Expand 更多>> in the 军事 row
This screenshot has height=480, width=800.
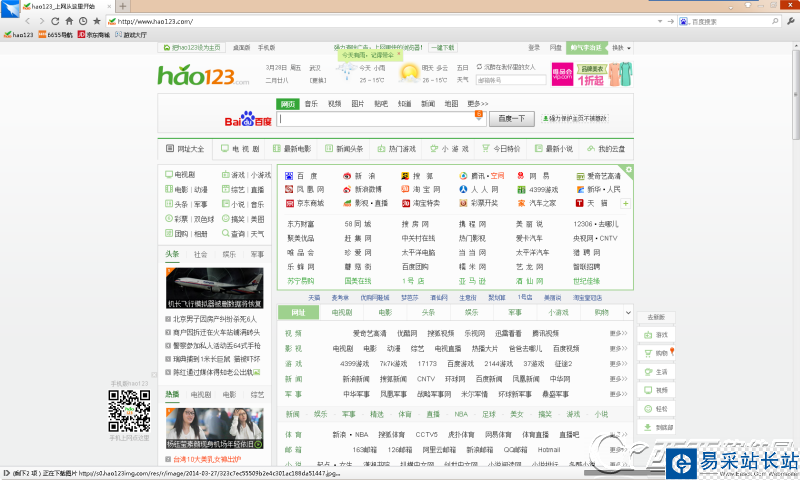click(618, 394)
